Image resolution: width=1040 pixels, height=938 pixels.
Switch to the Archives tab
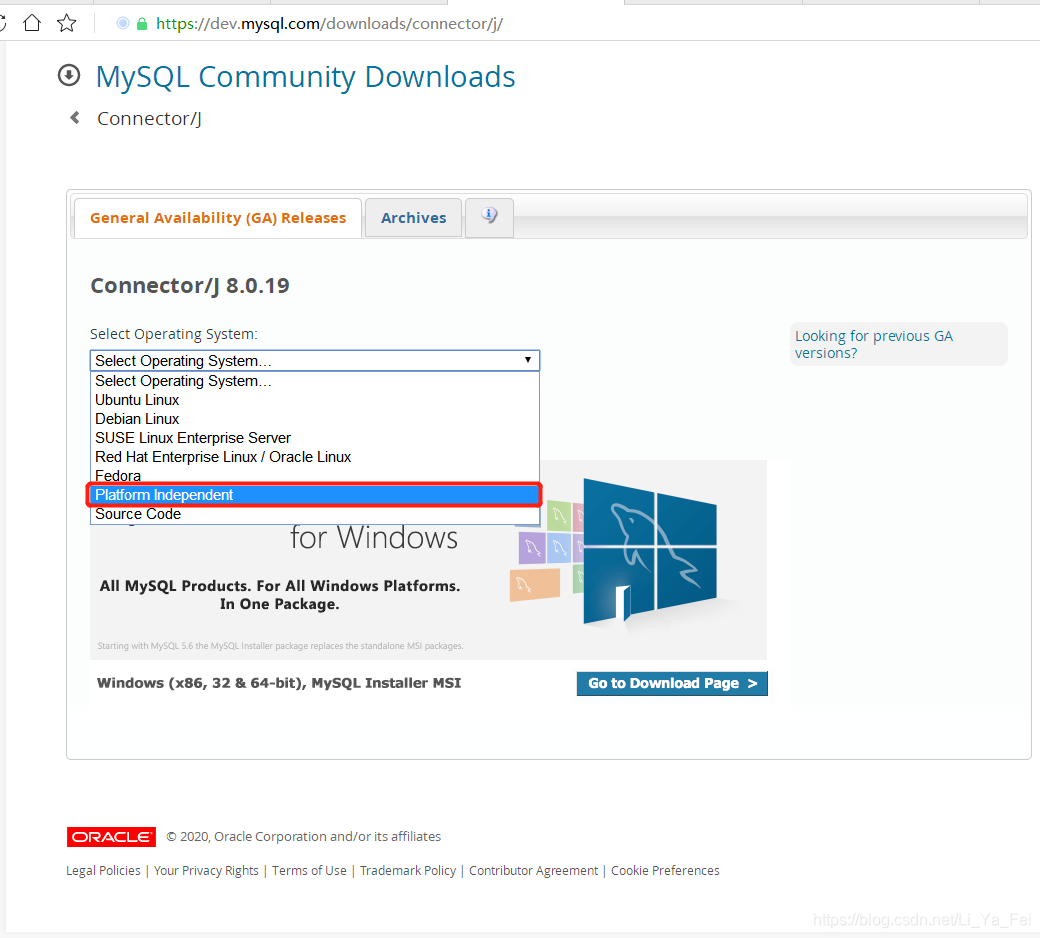click(413, 218)
